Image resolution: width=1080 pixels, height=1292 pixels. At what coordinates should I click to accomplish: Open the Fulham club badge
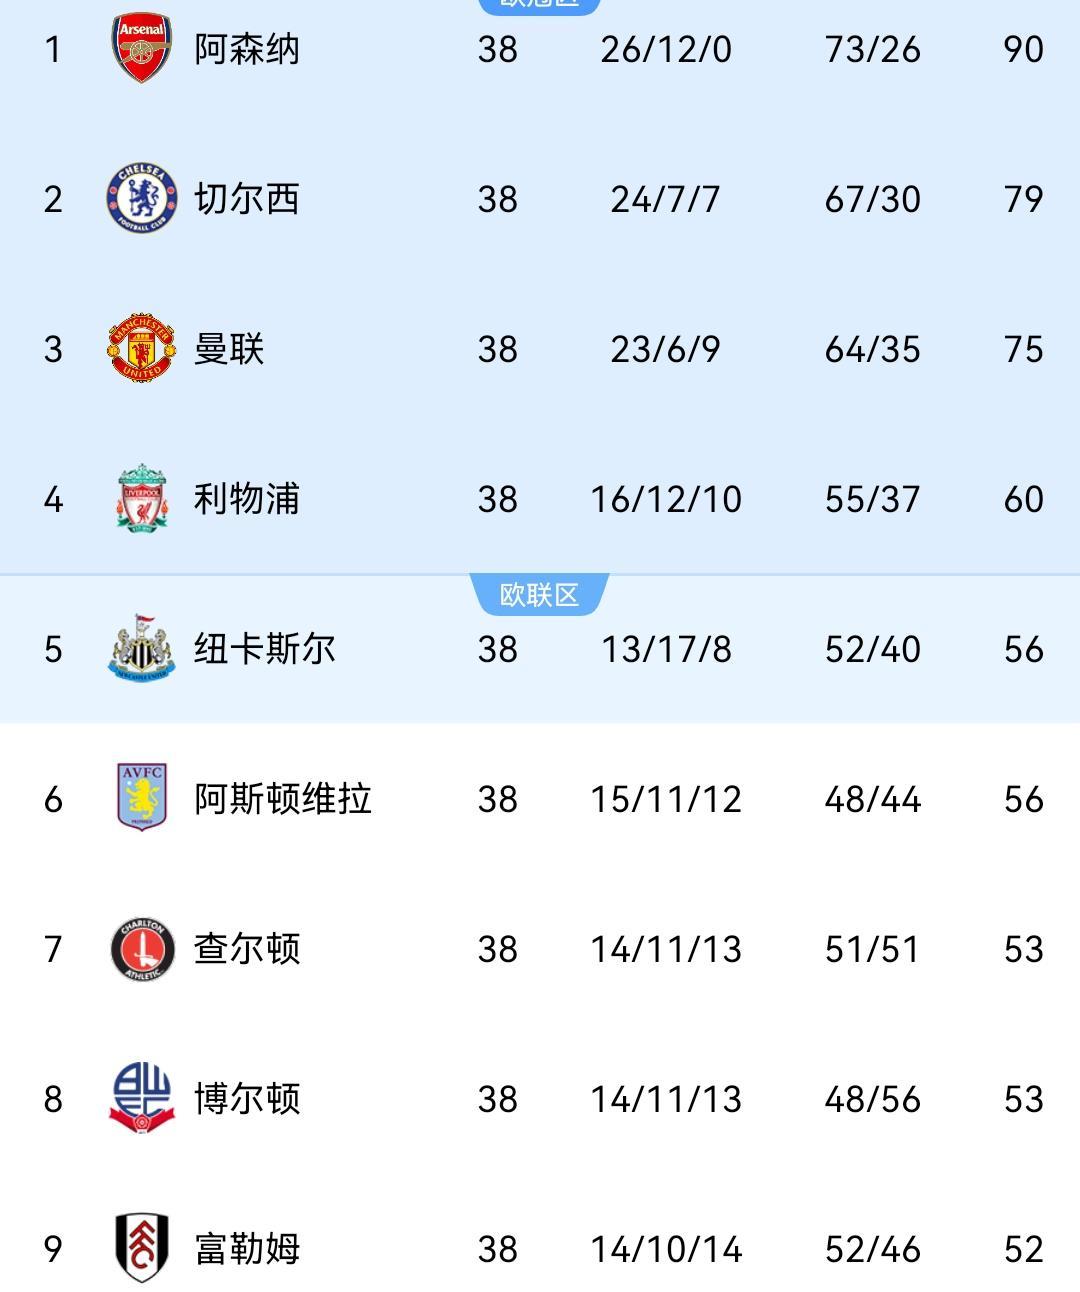pos(141,1248)
